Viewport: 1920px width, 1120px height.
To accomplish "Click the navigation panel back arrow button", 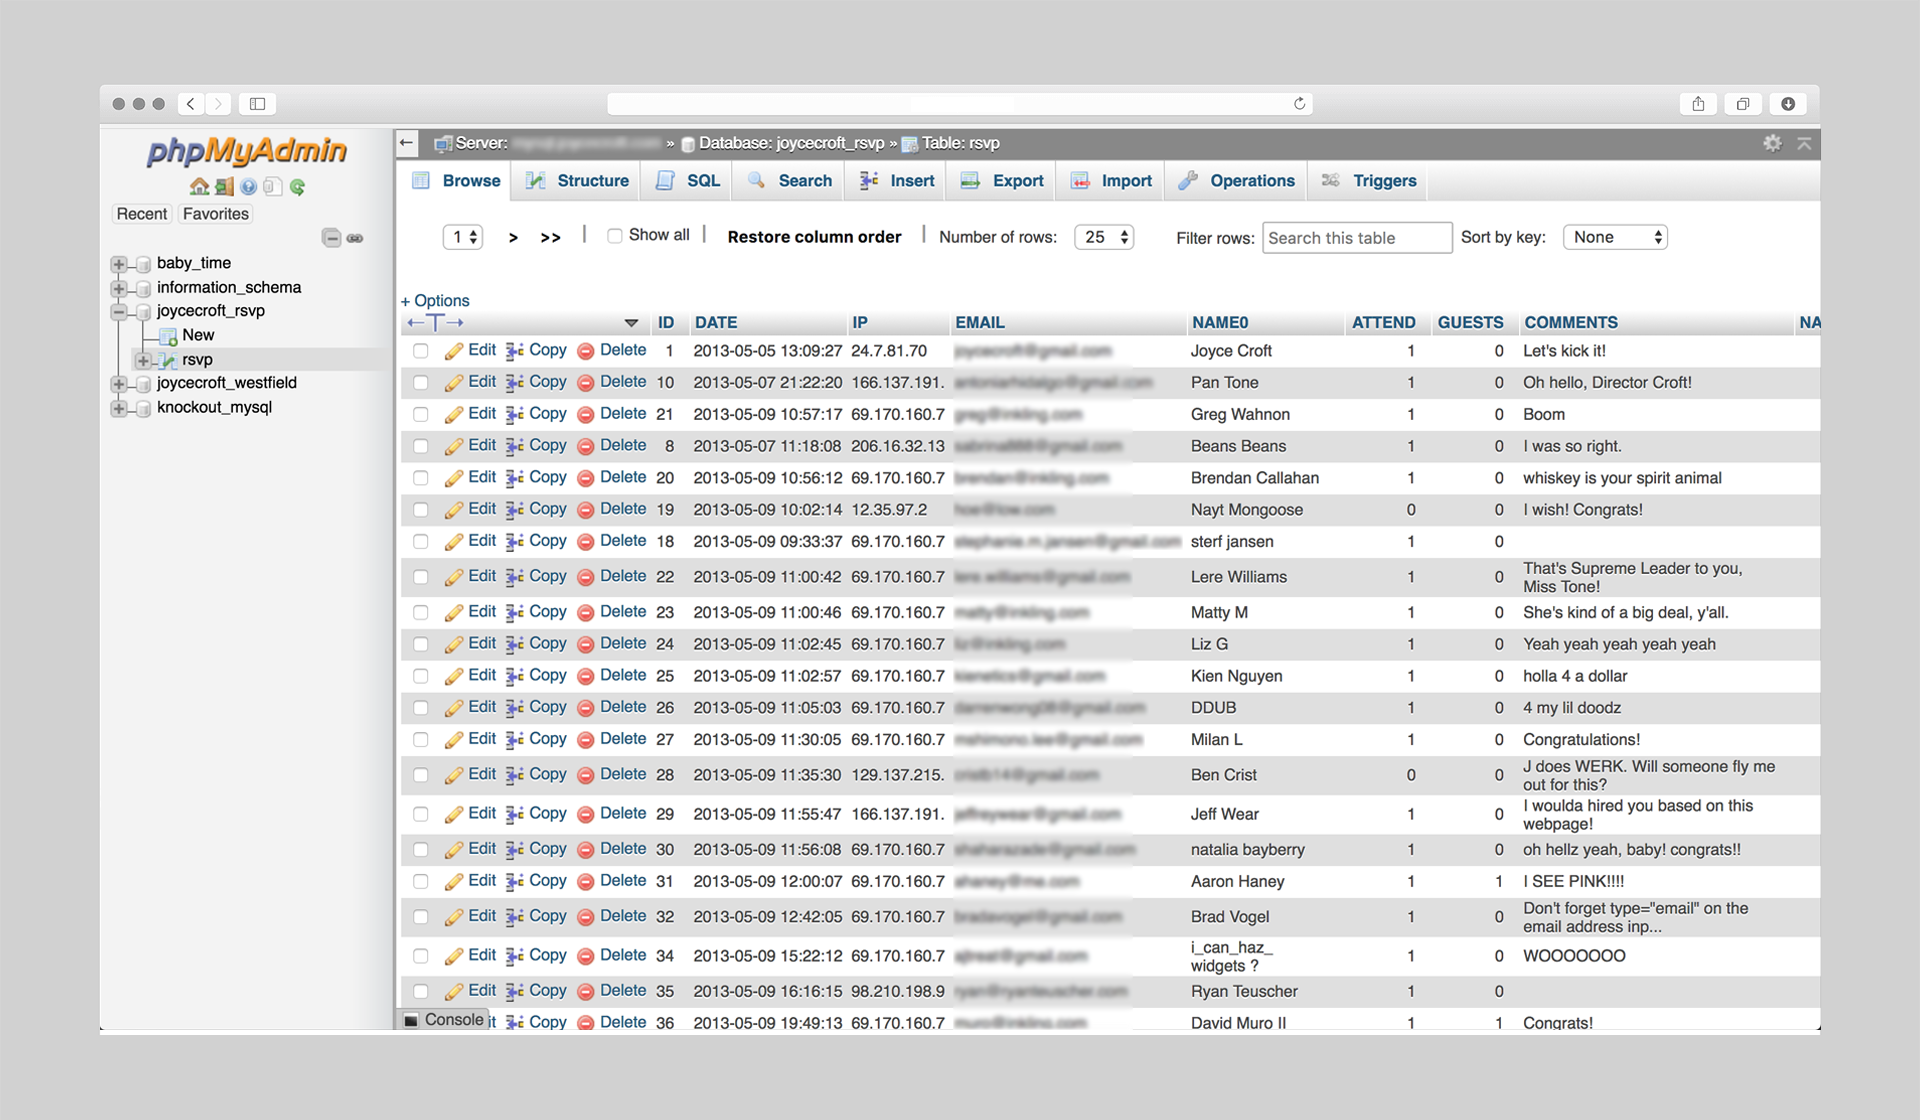I will coord(407,143).
